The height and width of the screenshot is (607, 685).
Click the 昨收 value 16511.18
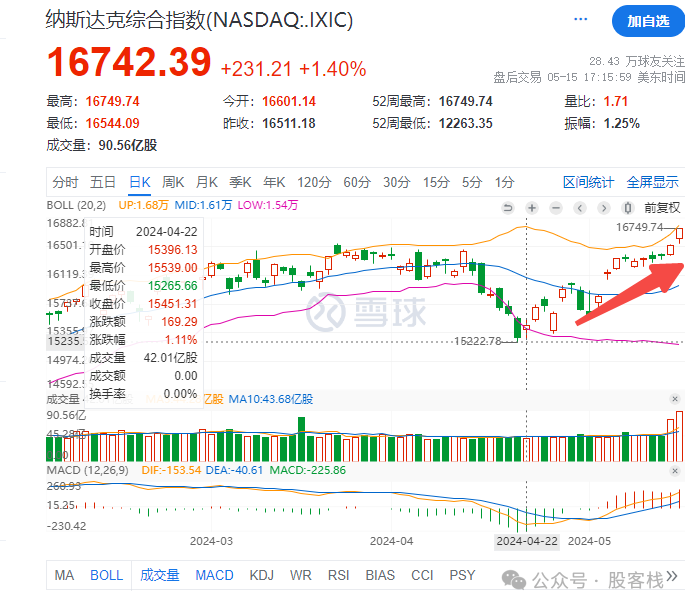click(x=289, y=123)
